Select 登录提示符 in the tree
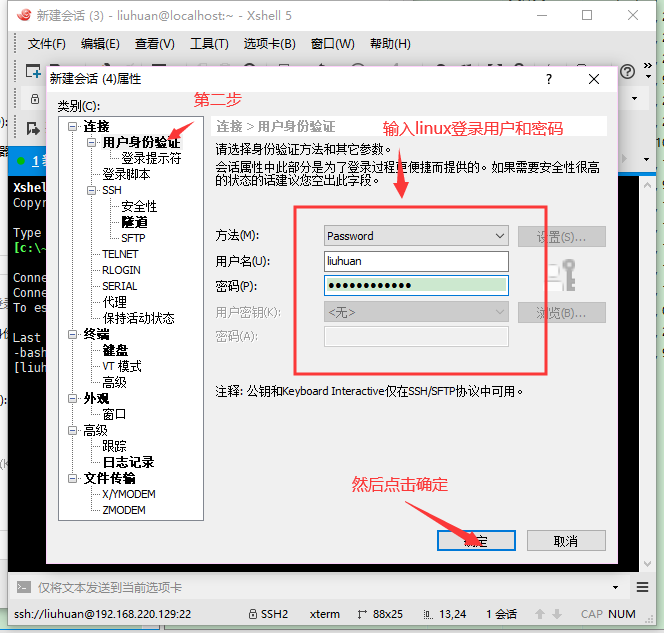Viewport: 664px width, 633px height. coord(151,158)
